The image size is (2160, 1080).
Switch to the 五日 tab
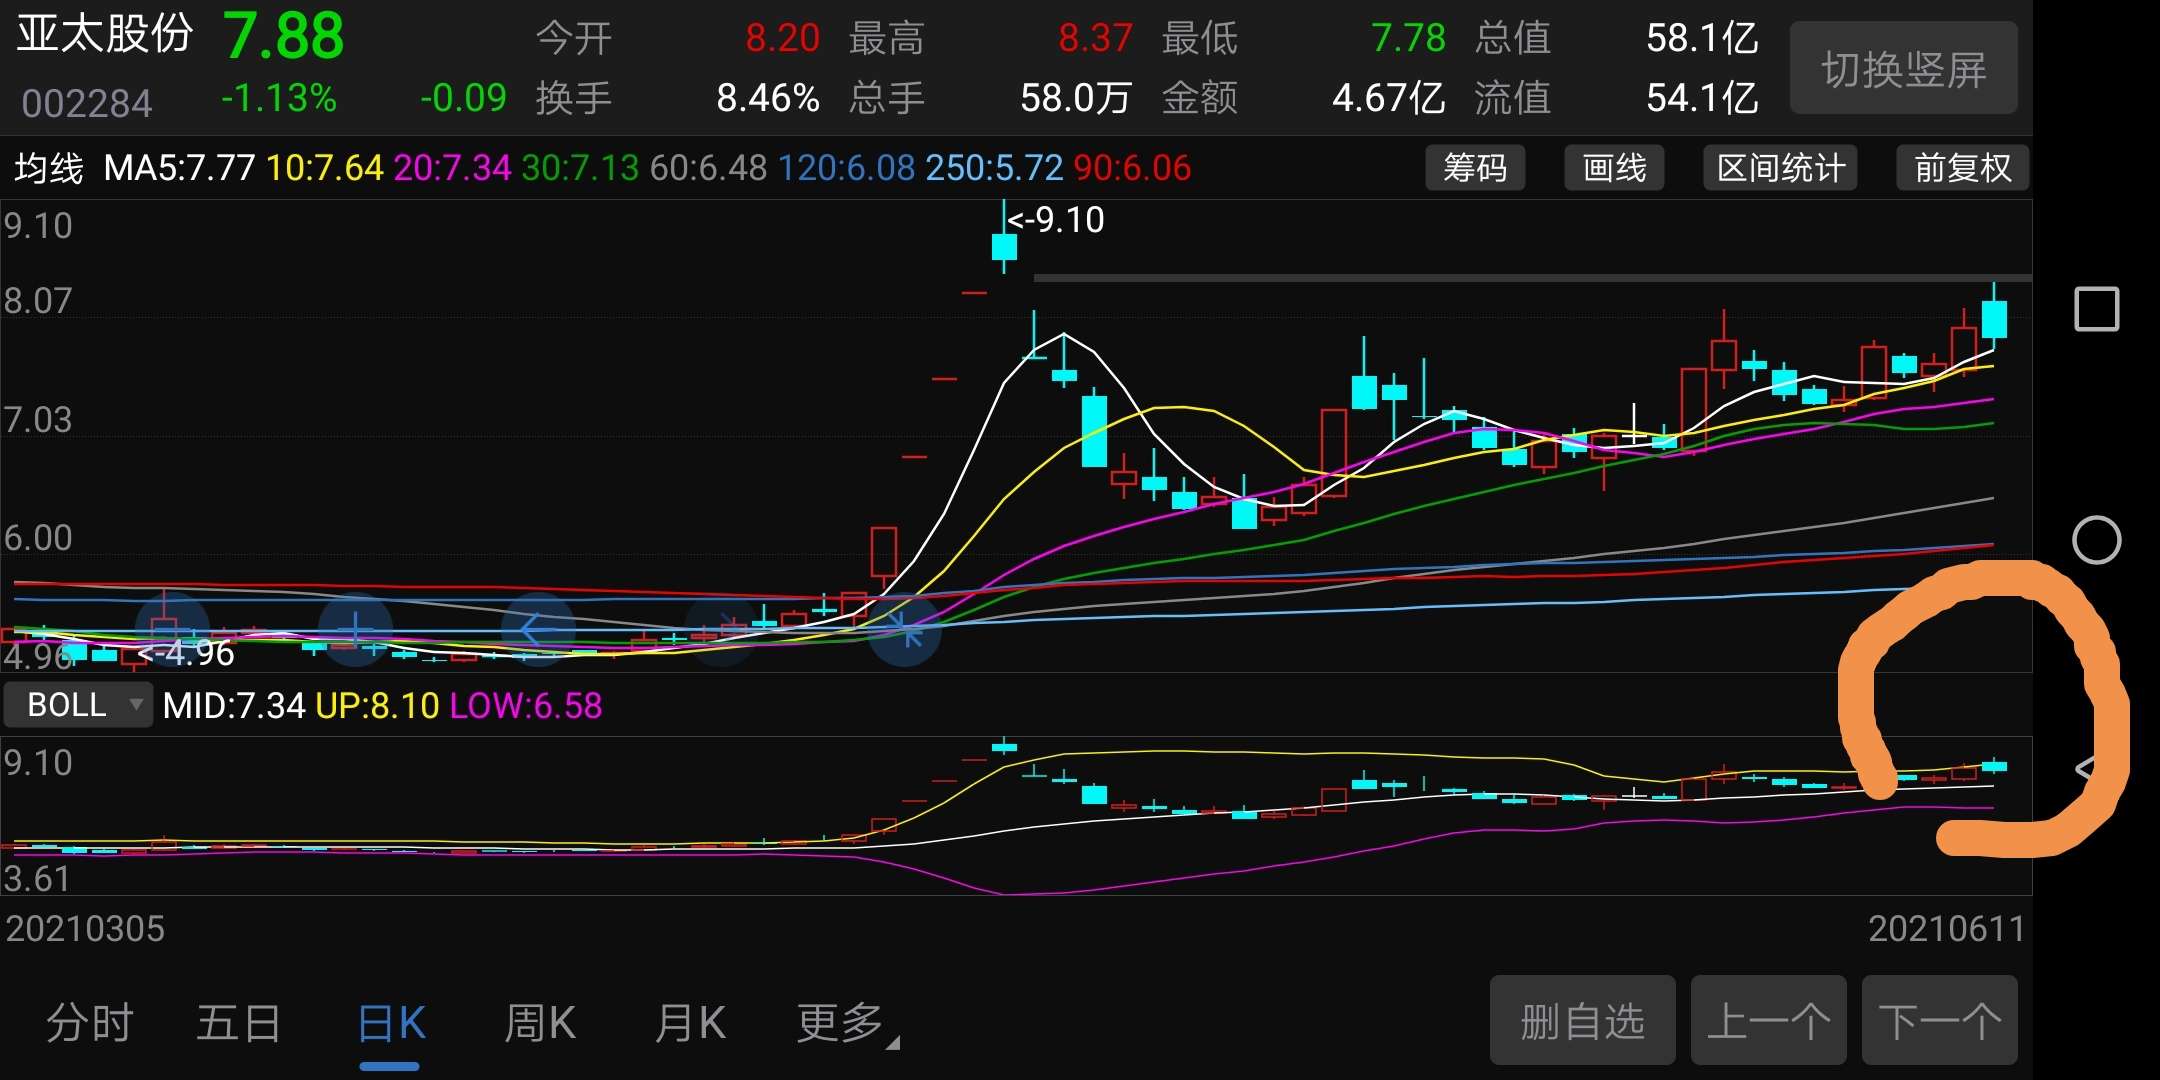[238, 1023]
